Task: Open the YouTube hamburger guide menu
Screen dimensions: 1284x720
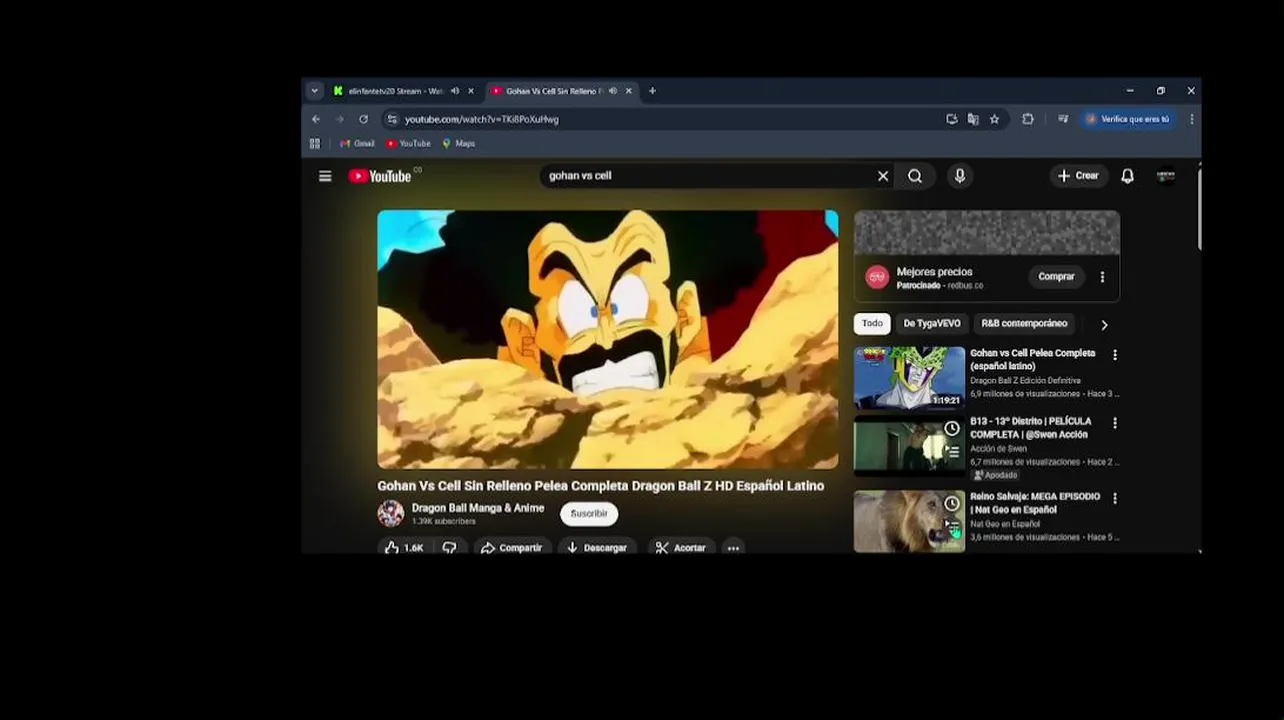Action: 325,176
